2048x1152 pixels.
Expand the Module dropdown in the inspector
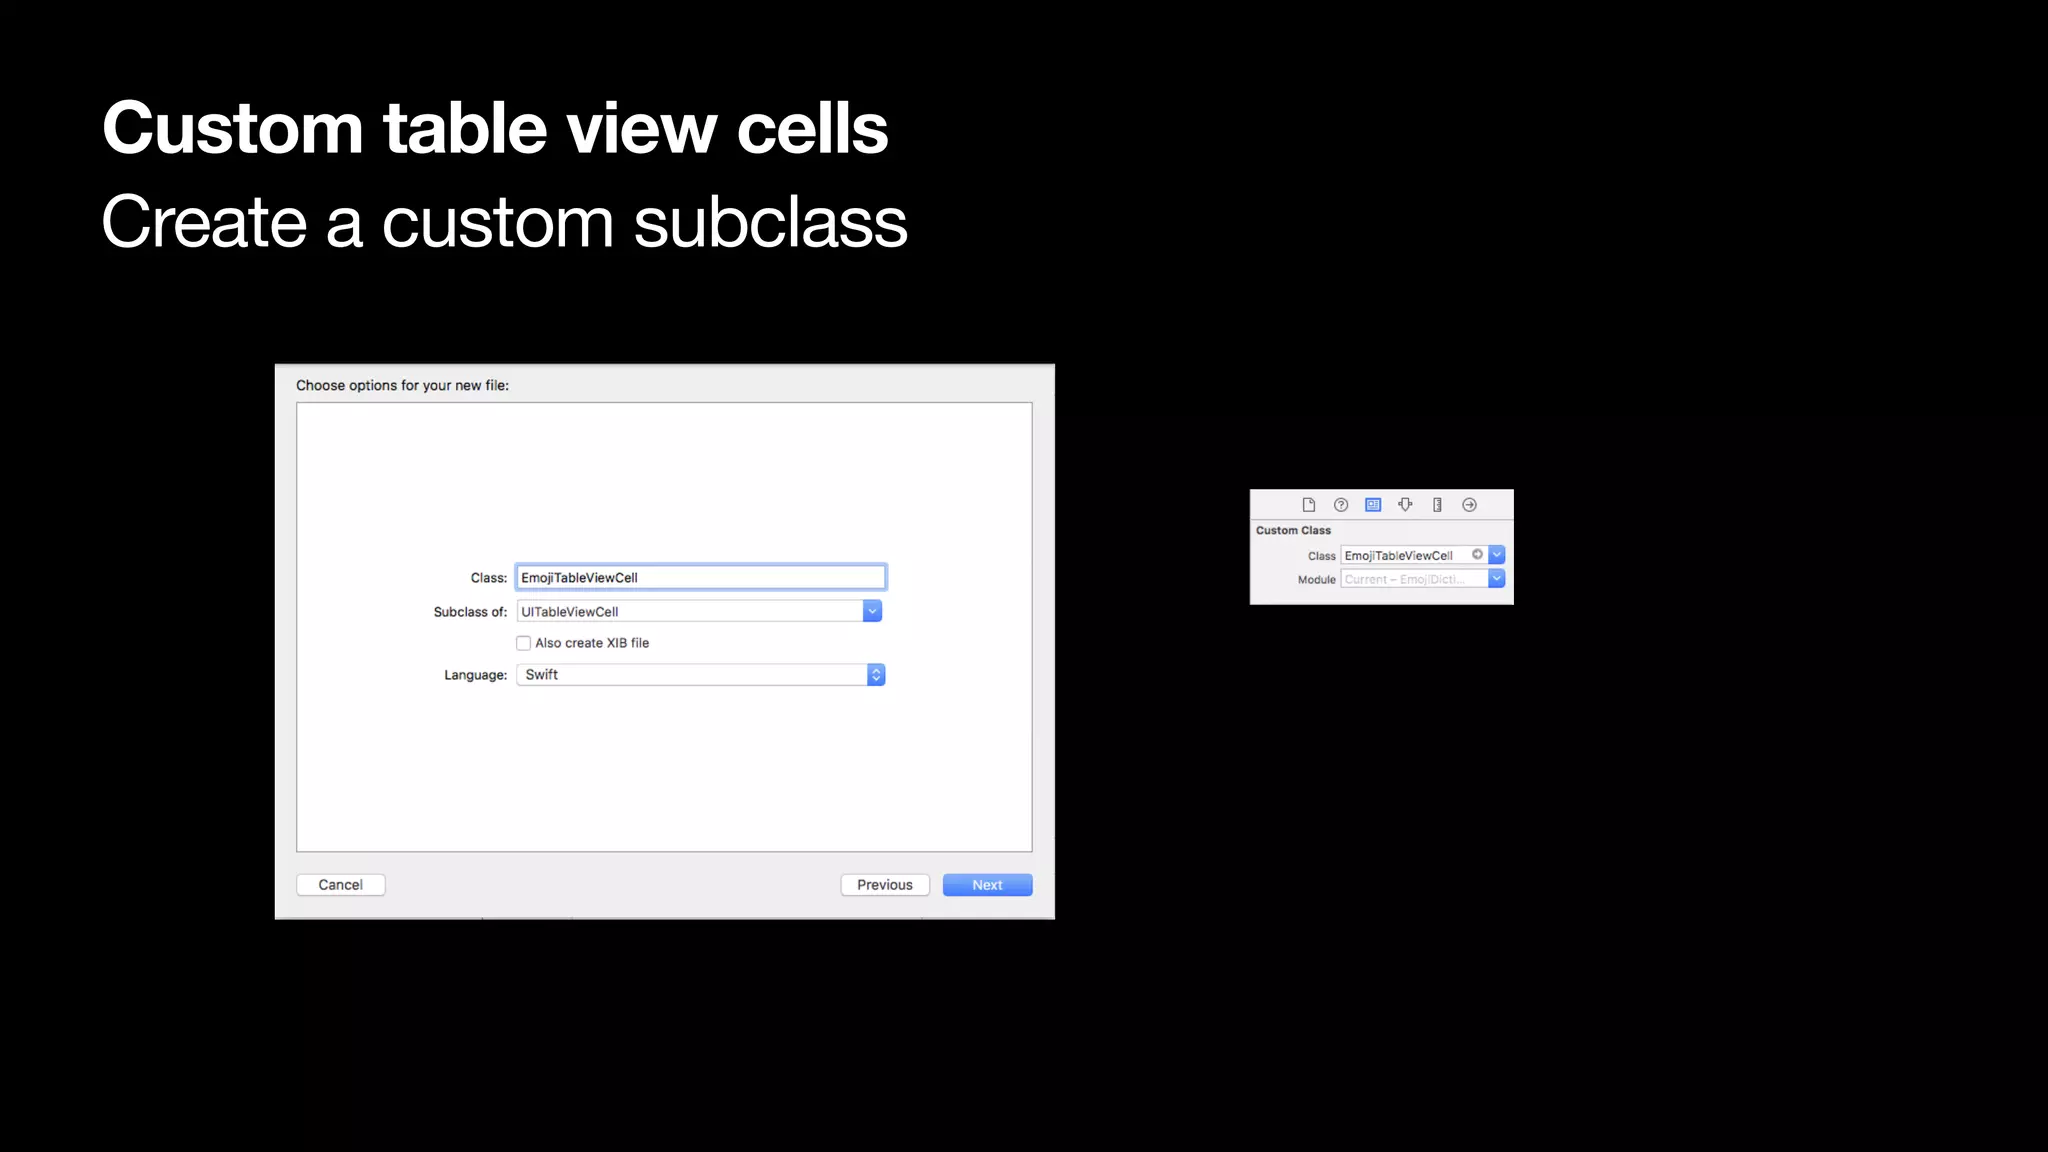click(1497, 578)
